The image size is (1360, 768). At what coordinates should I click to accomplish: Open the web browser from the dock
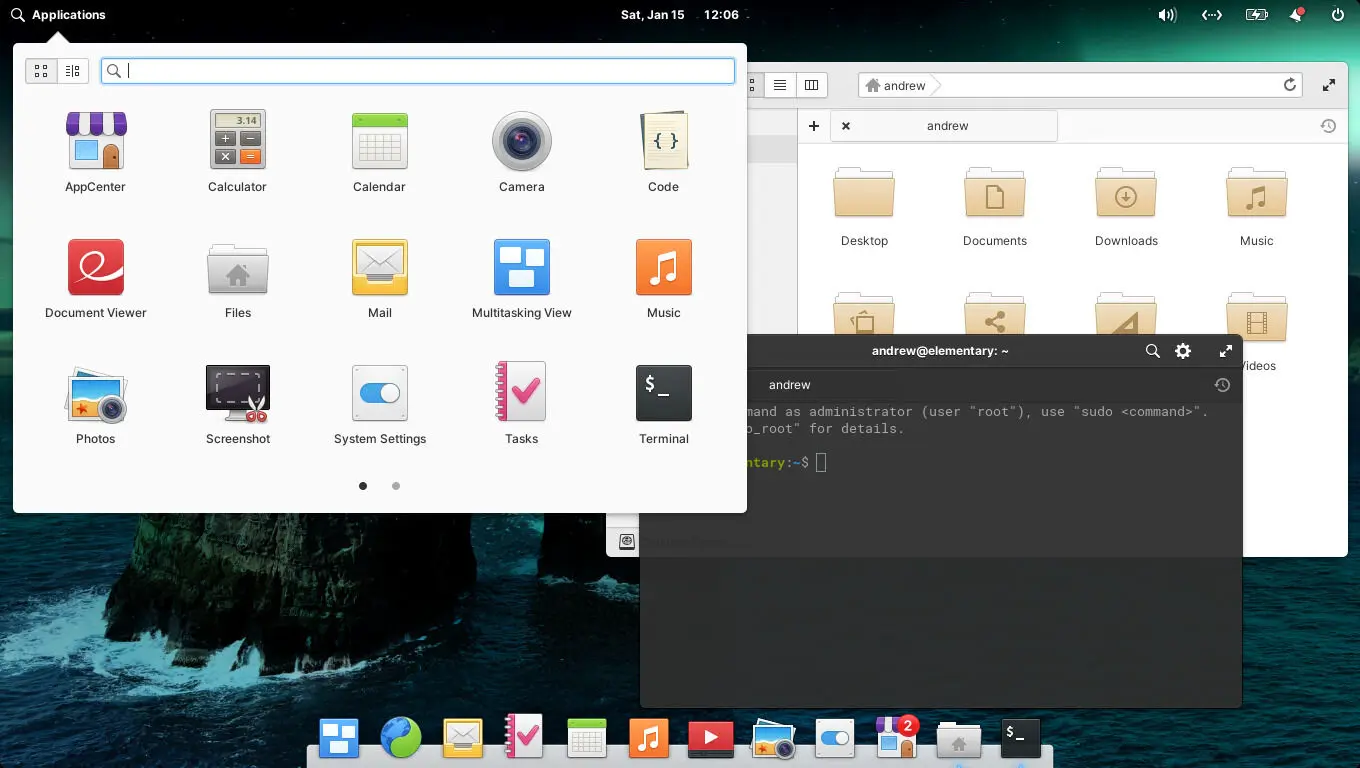(x=401, y=739)
